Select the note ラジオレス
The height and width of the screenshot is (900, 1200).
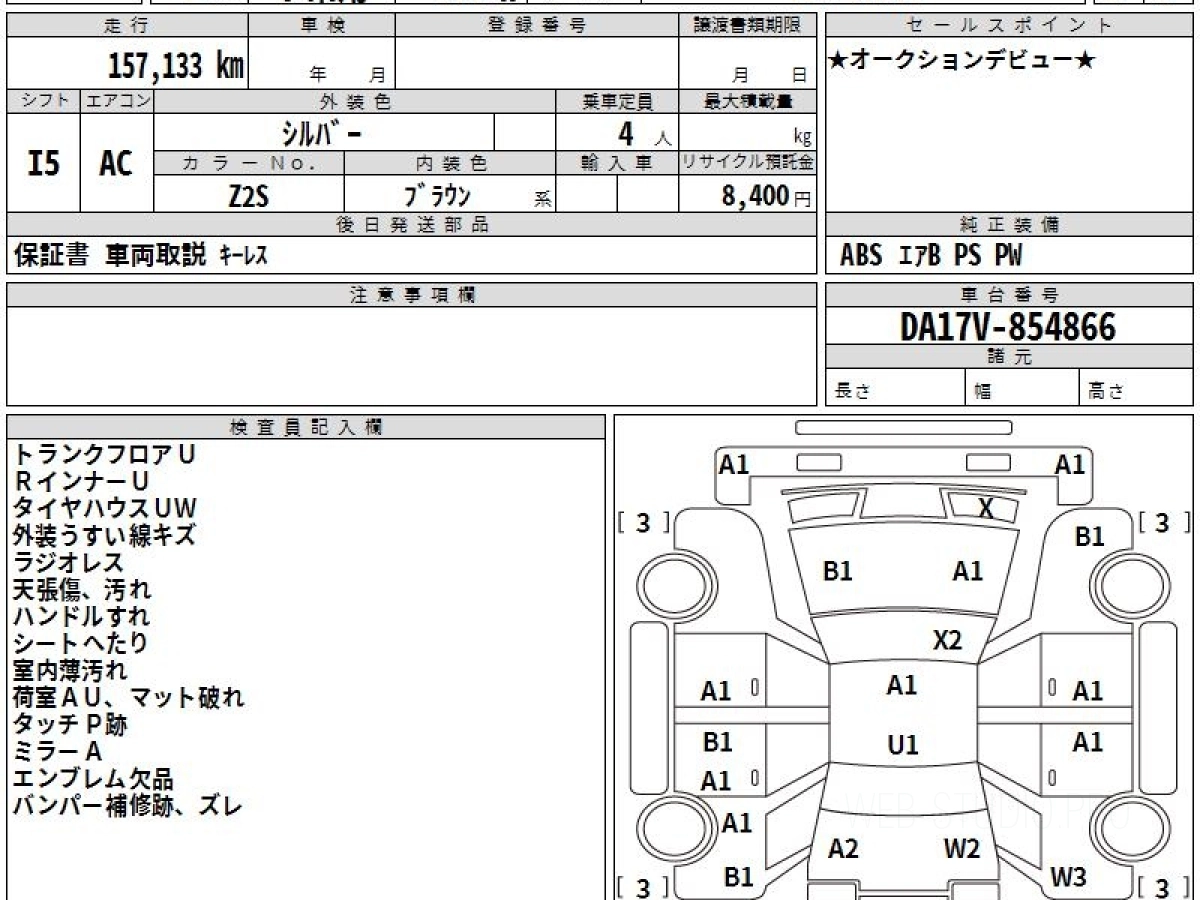coord(68,562)
